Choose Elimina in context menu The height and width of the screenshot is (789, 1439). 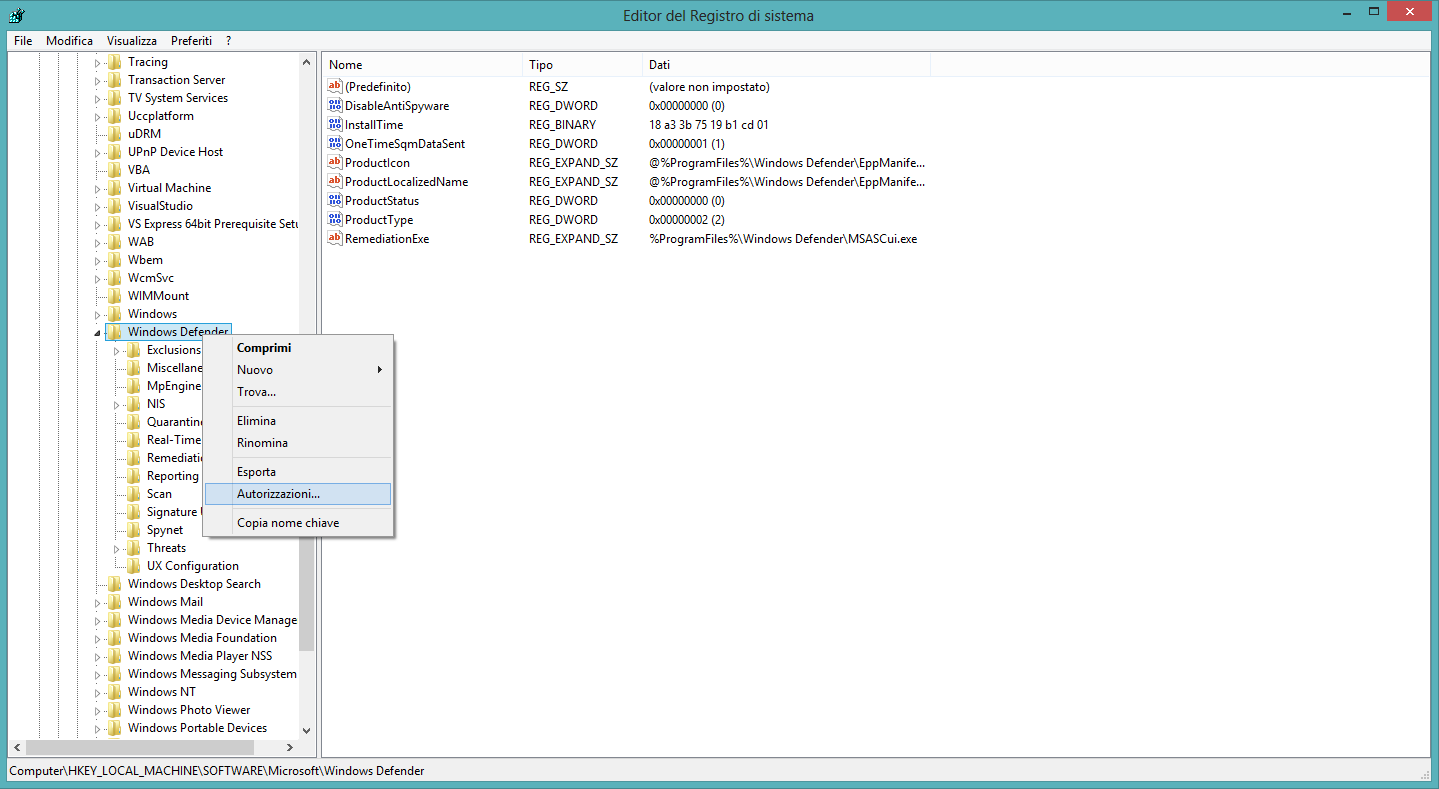pos(298,421)
